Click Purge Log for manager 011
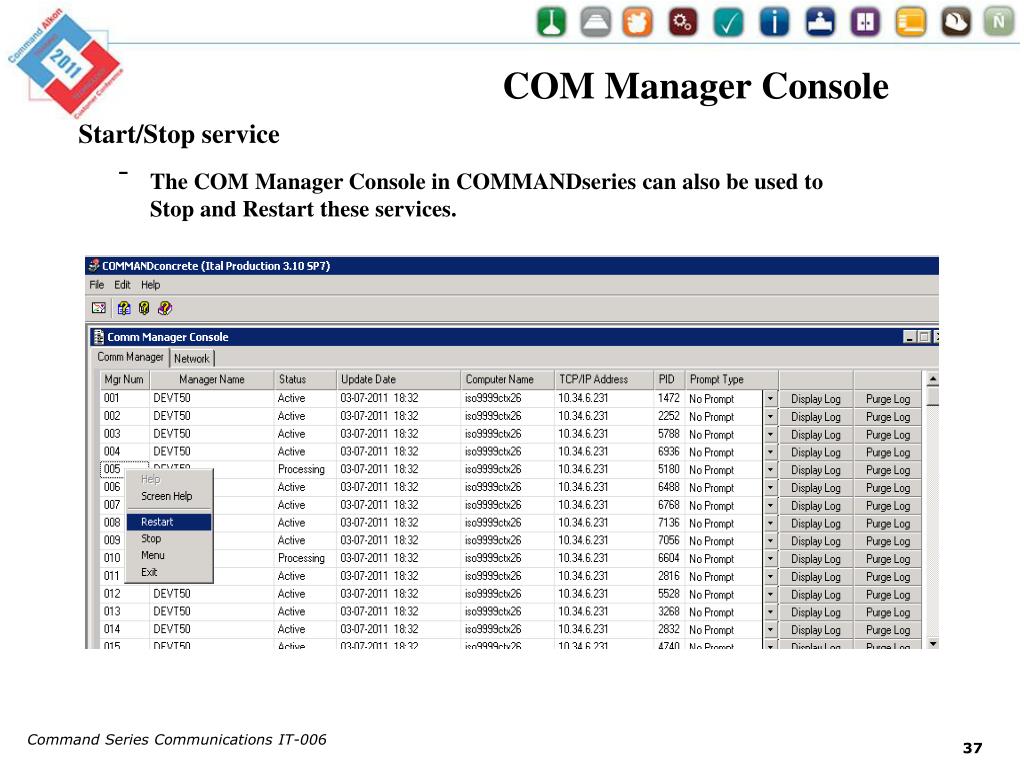 coord(888,577)
